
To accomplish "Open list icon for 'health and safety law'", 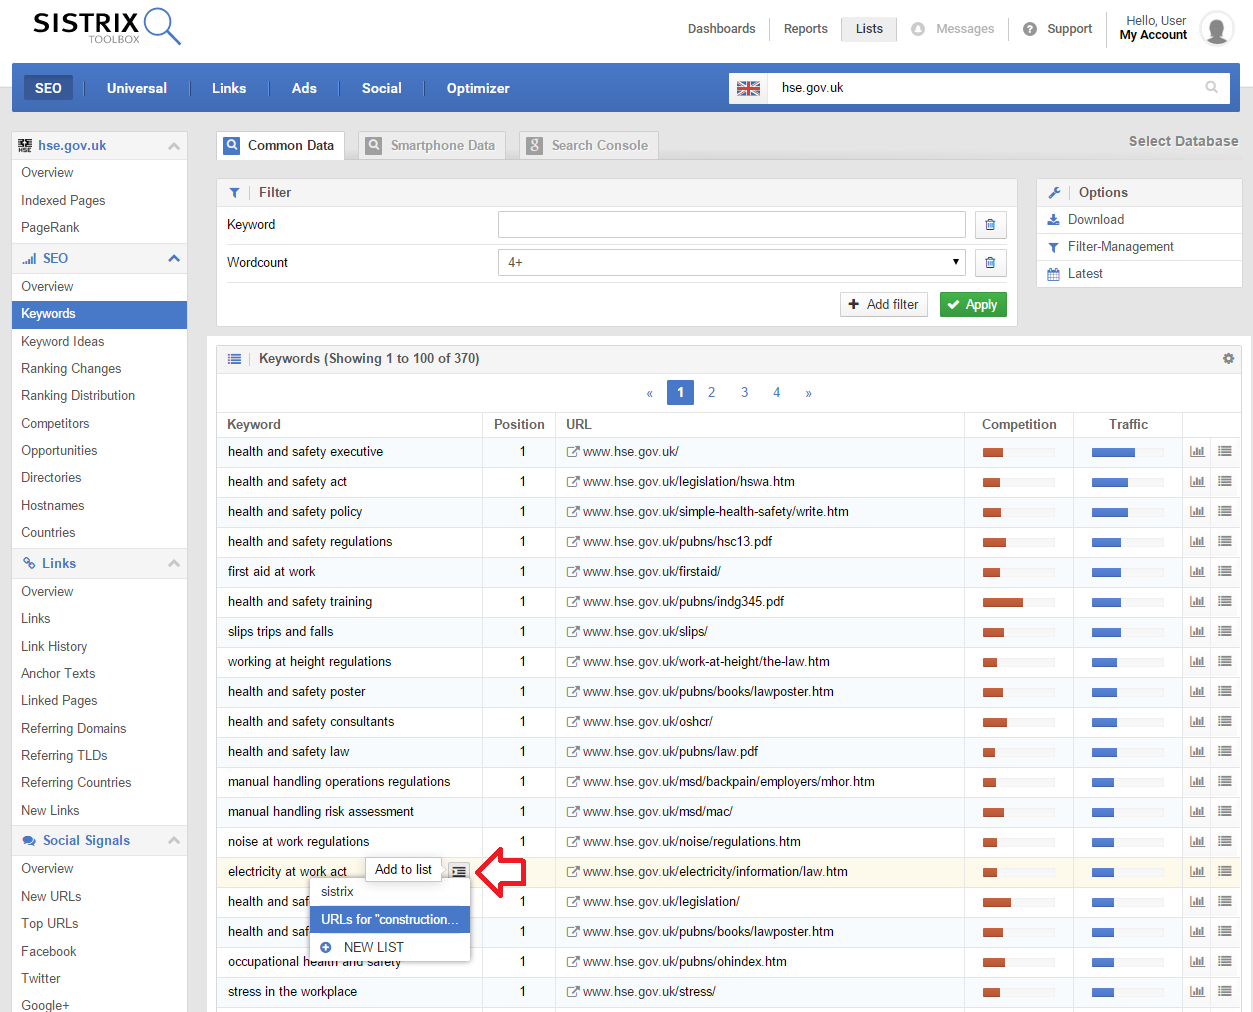I will click(x=1224, y=752).
